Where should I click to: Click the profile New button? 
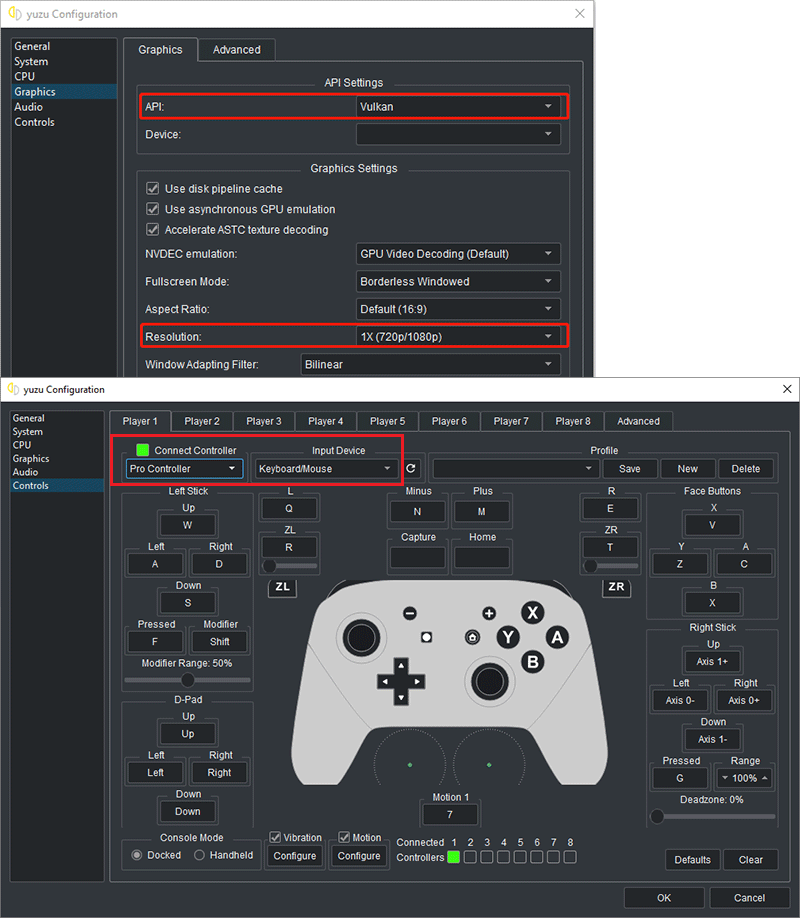point(688,468)
